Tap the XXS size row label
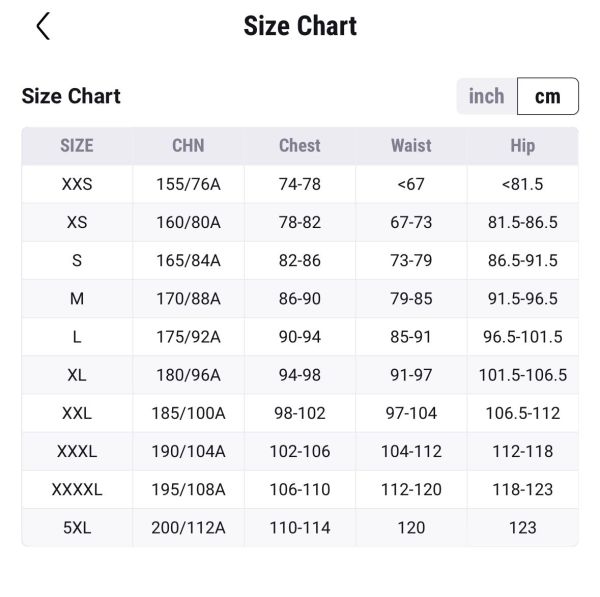Screen dimensions: 600x597 [77, 184]
